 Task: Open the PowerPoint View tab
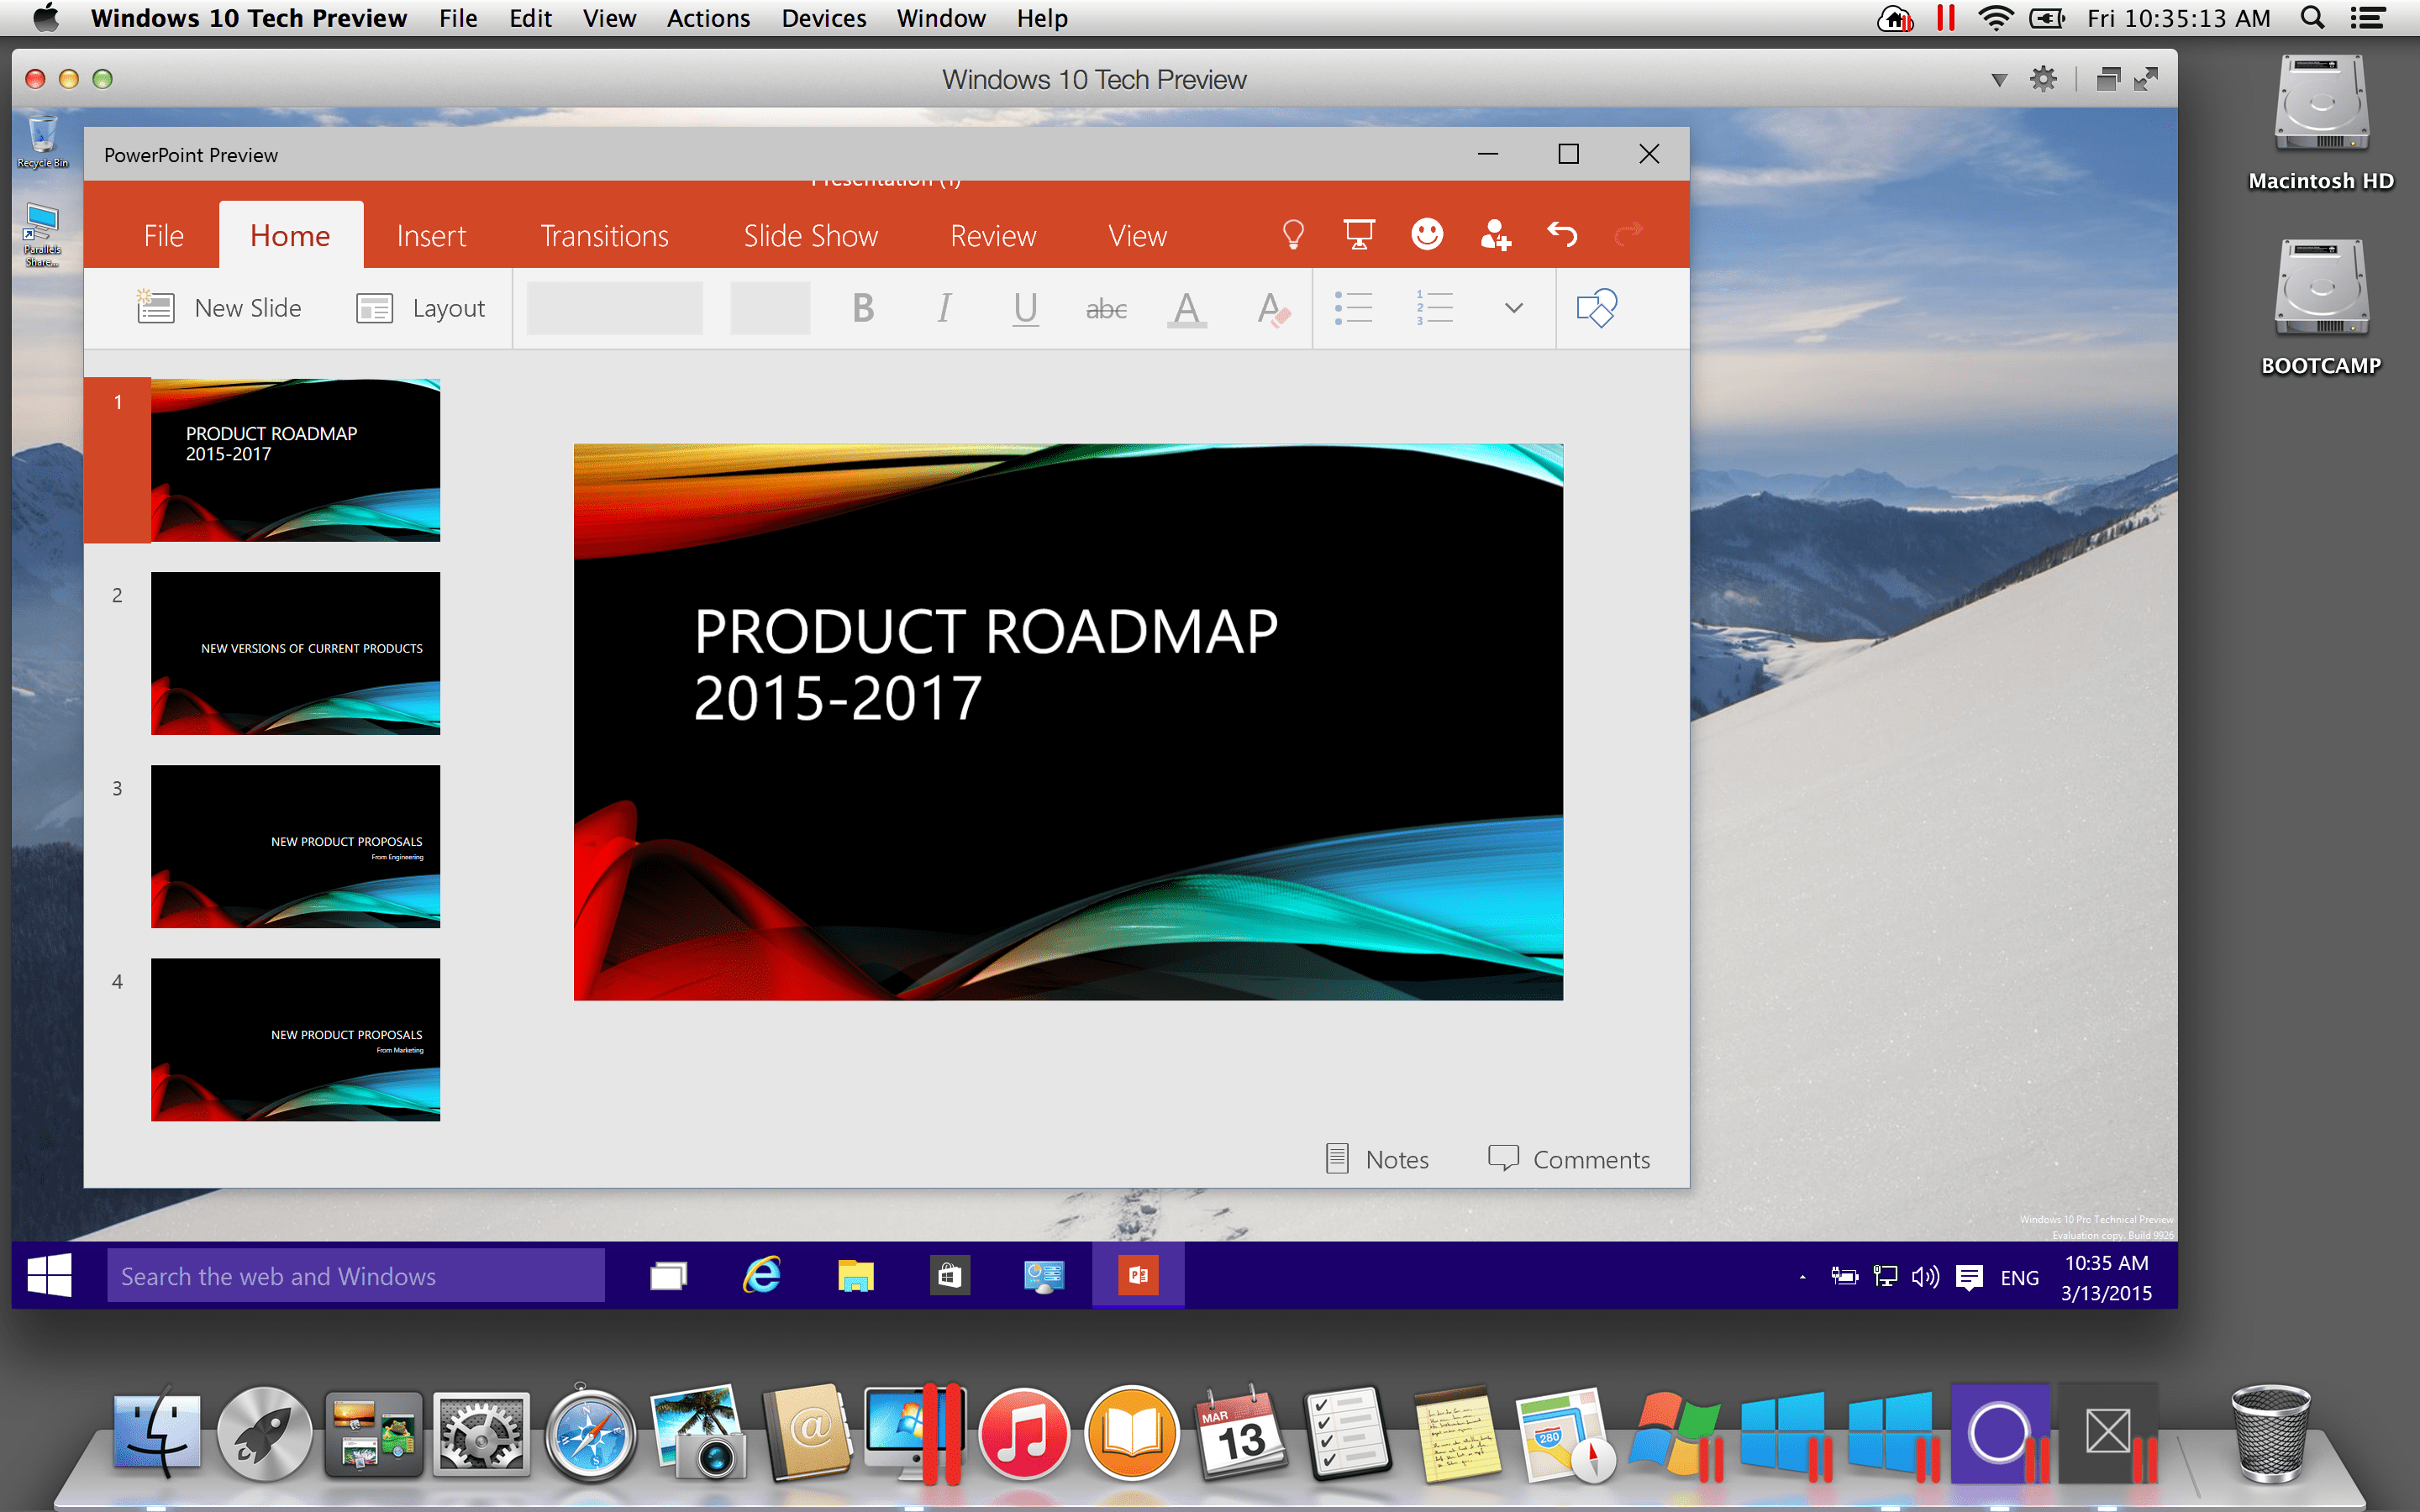(x=1137, y=236)
